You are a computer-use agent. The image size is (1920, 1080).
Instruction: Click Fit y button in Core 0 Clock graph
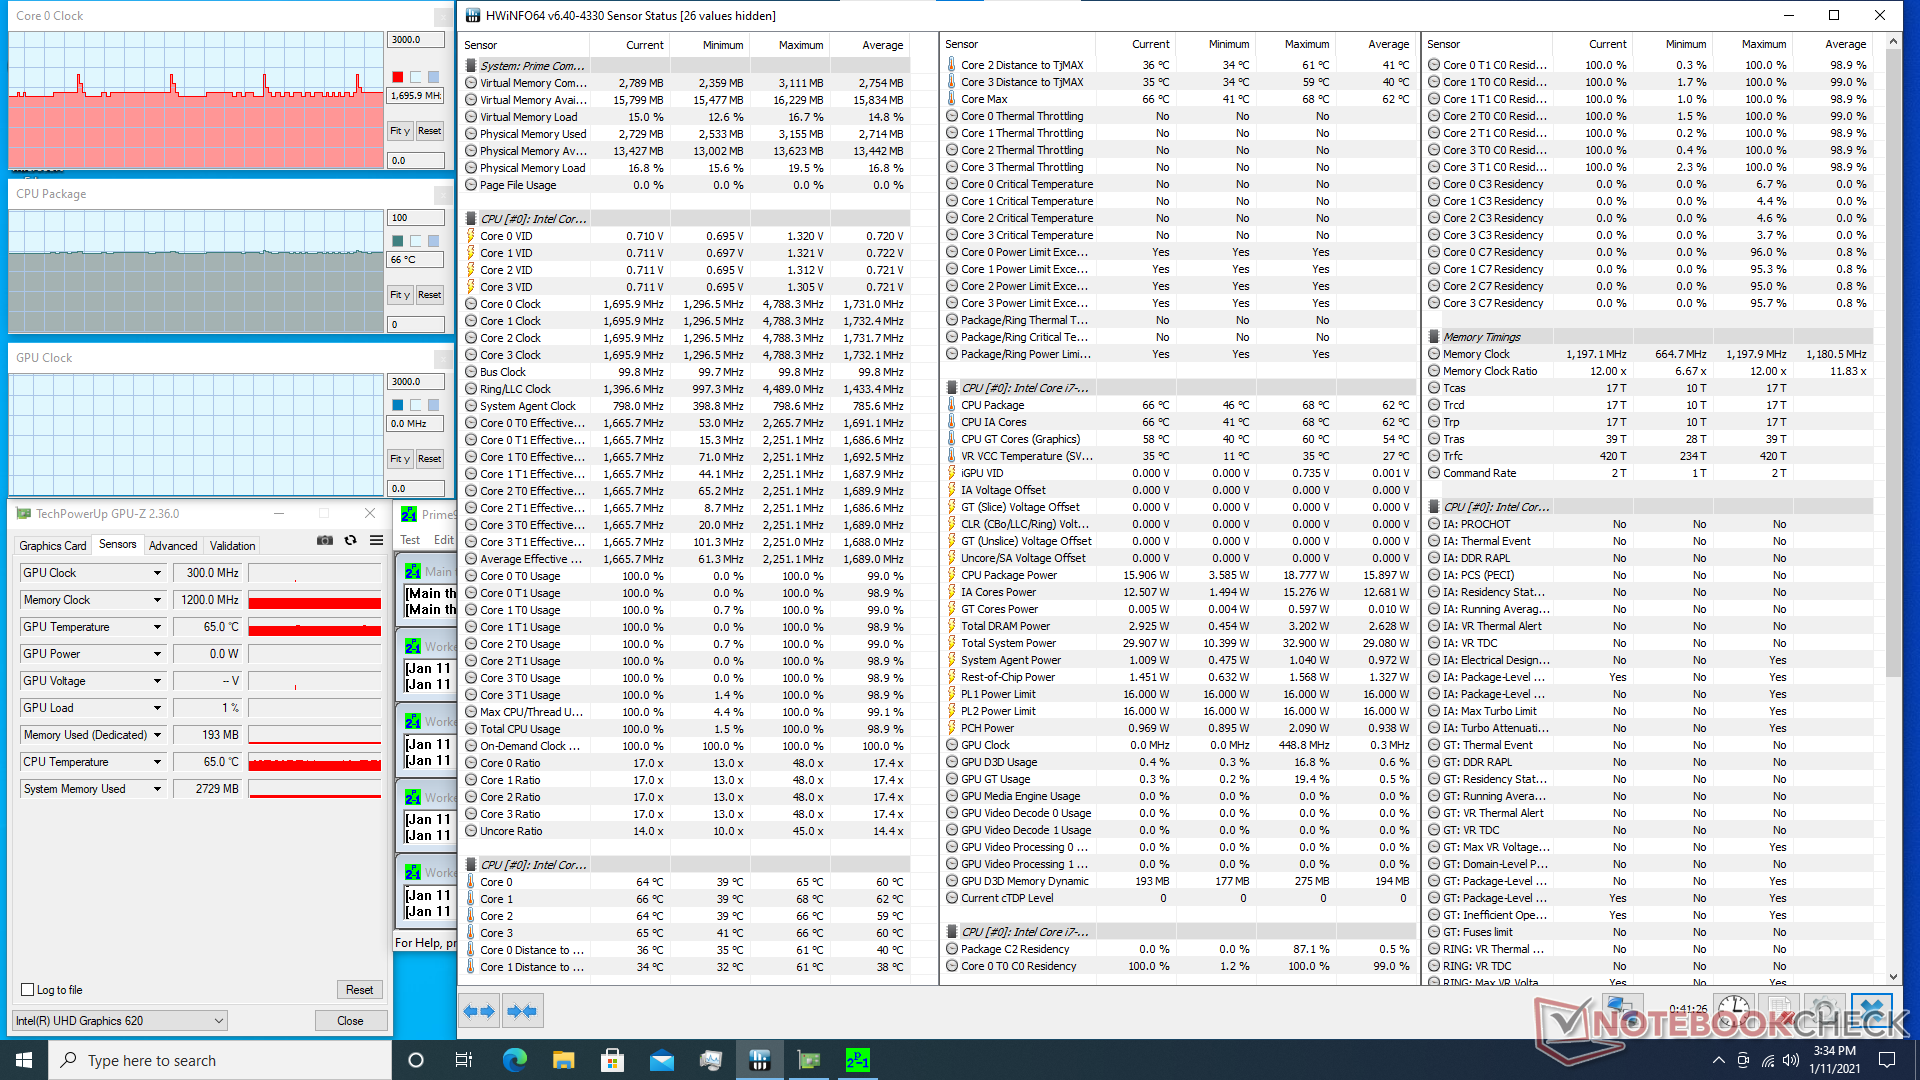400,131
